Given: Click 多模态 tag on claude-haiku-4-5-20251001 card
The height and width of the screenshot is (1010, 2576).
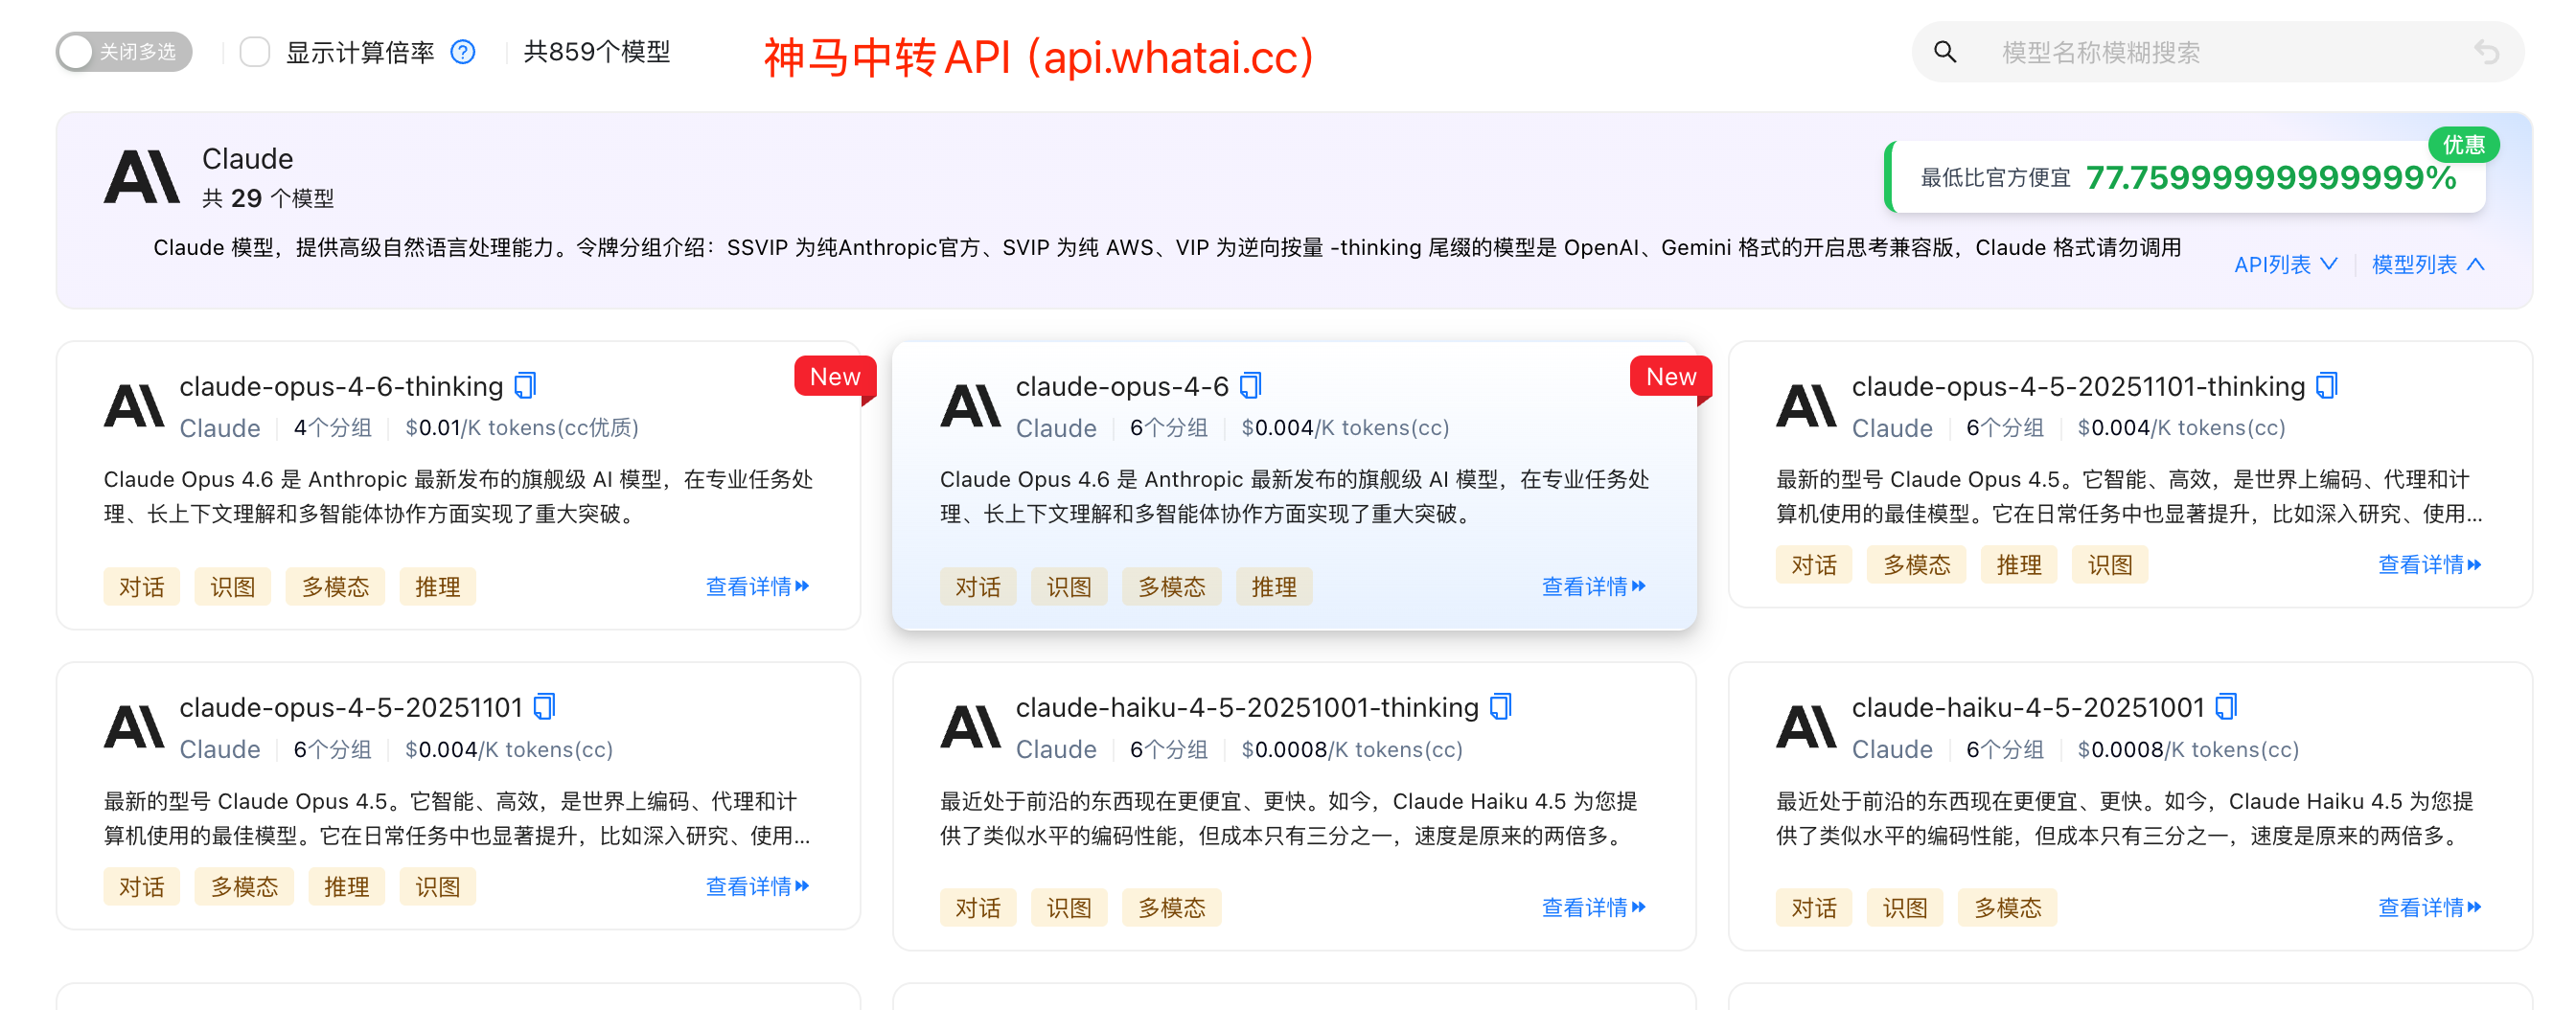Looking at the screenshot, I should [2008, 907].
